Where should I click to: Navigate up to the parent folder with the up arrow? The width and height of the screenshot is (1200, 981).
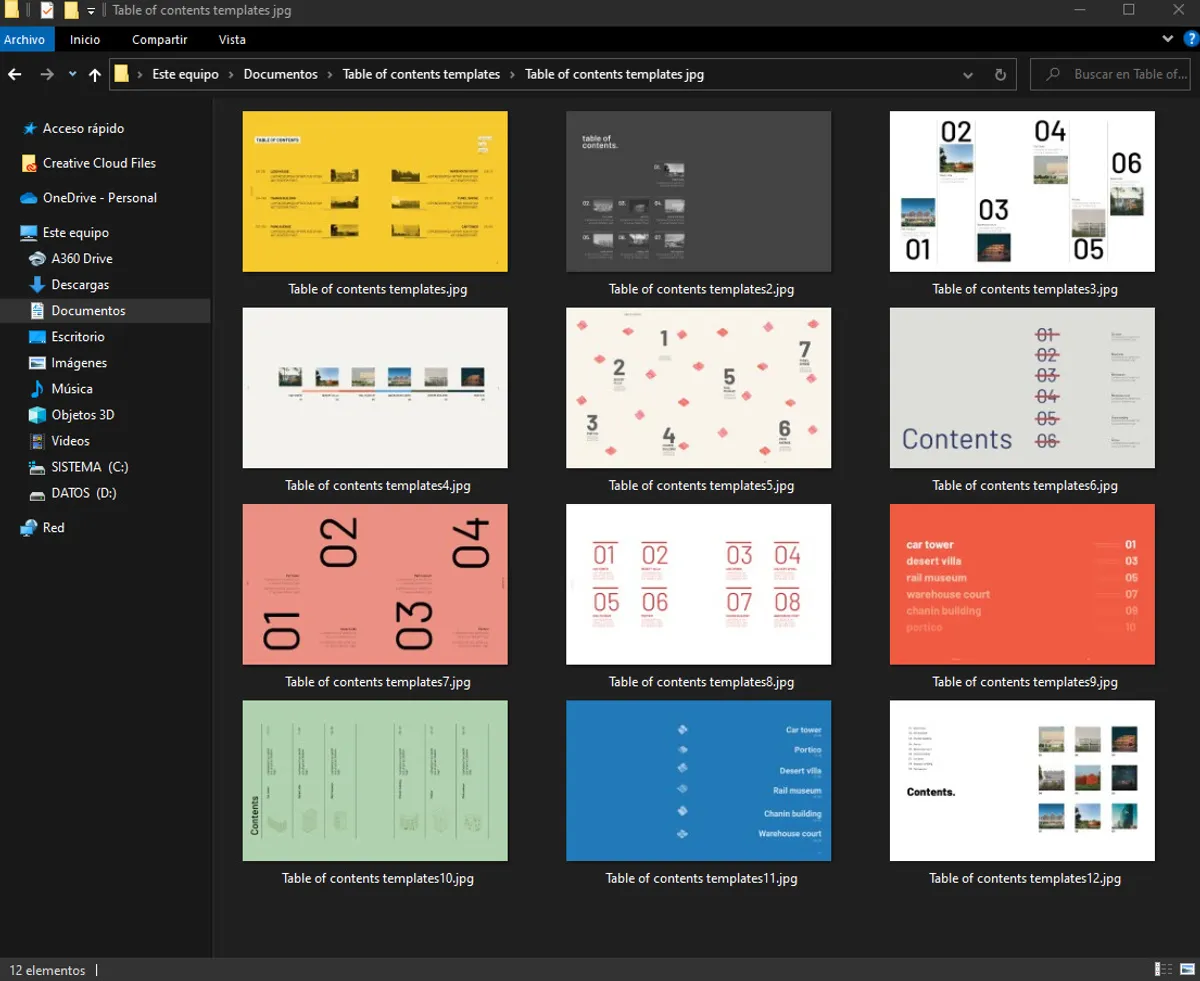[94, 74]
